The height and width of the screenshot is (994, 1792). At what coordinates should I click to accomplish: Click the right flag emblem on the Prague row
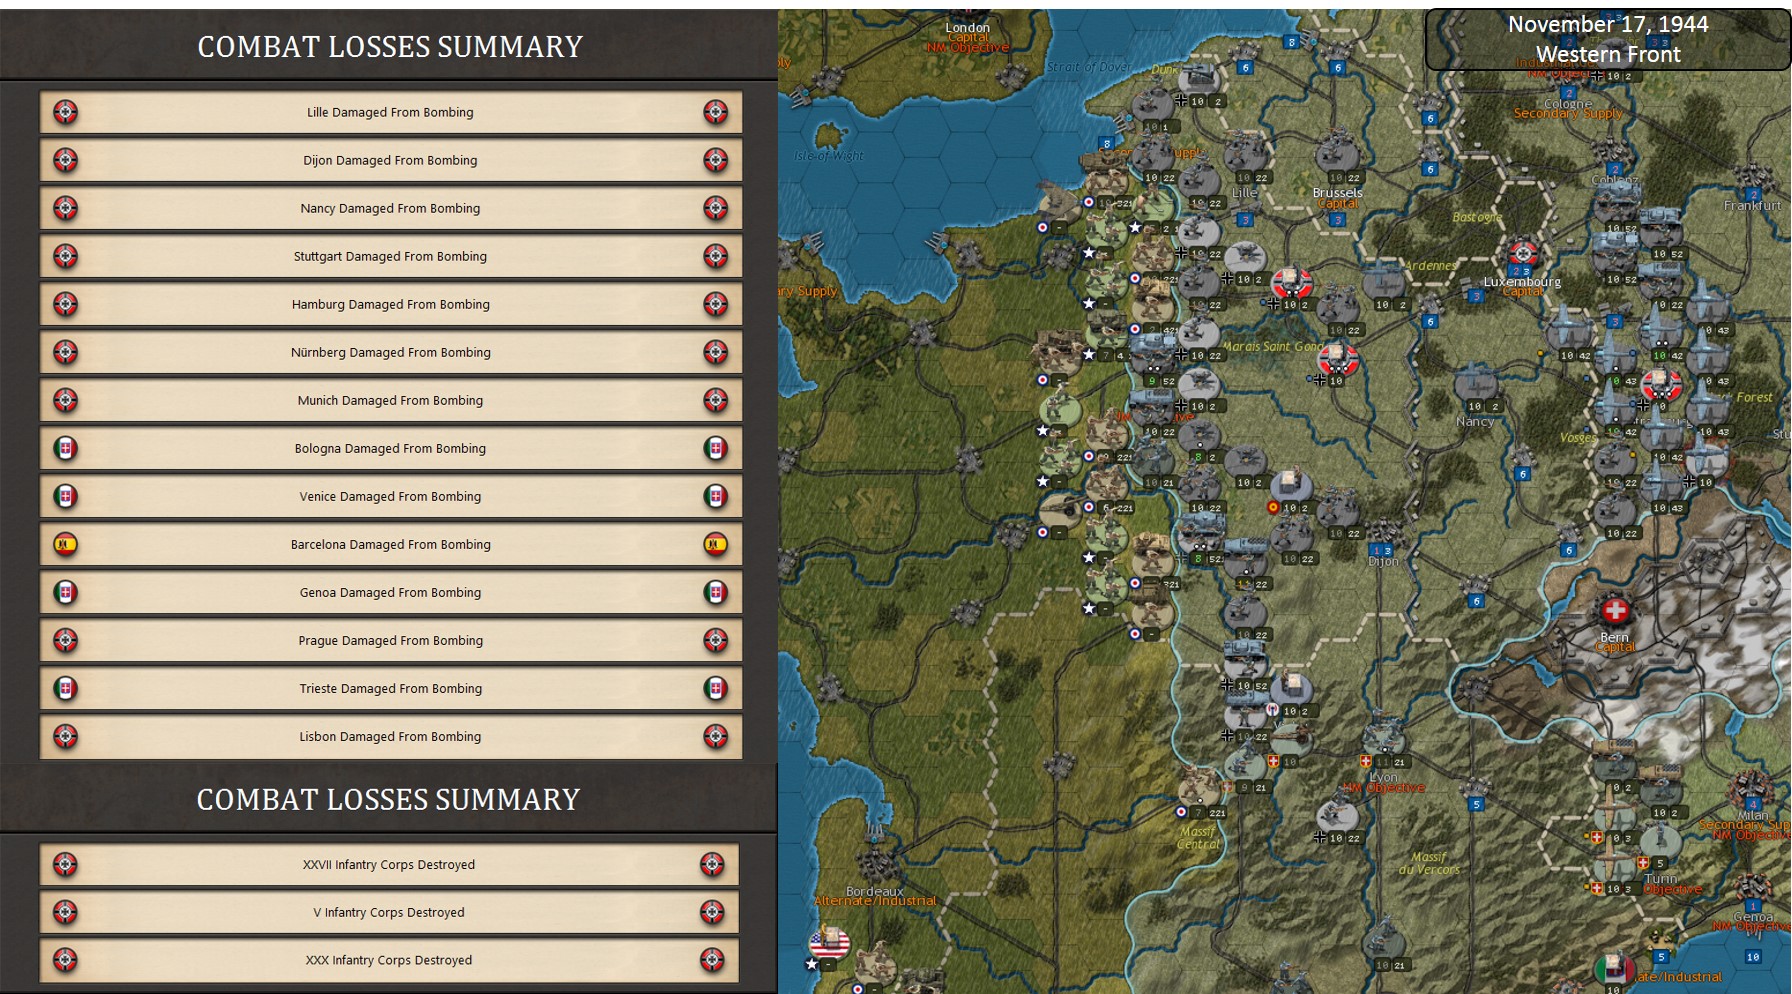715,640
